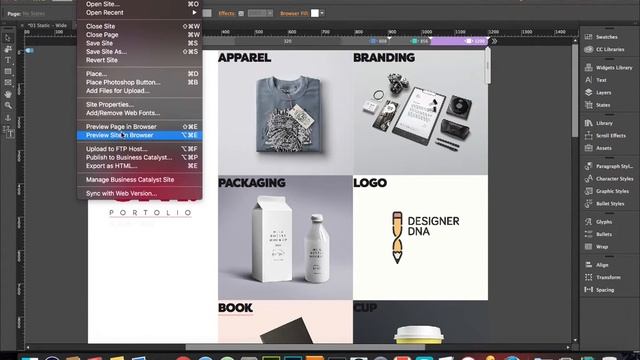Select the Zoom tool
Screen dimensions: 640x360
coord(7,105)
